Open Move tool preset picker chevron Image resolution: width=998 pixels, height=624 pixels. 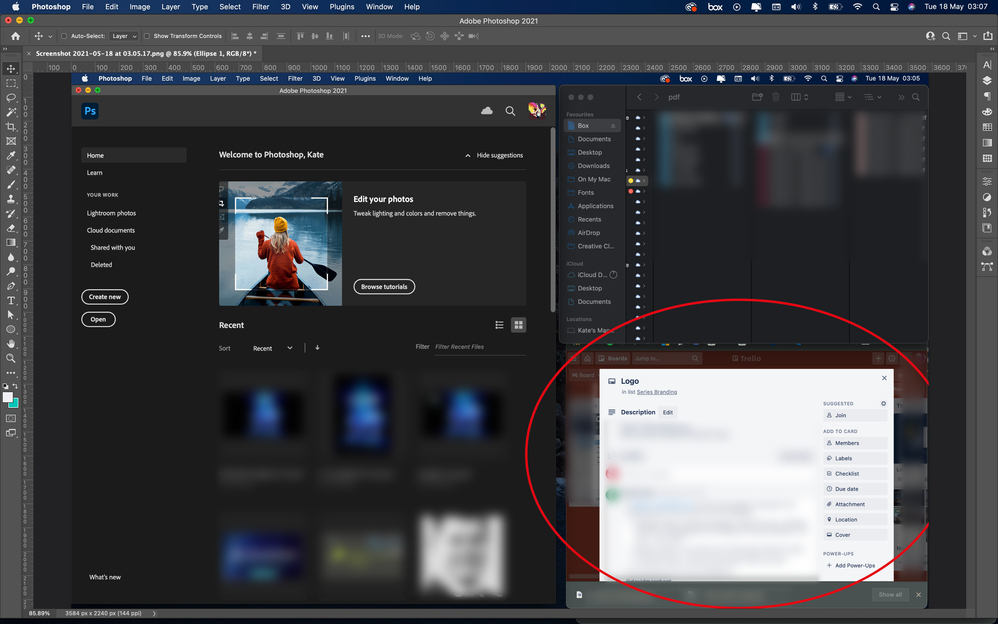pyautogui.click(x=50, y=36)
